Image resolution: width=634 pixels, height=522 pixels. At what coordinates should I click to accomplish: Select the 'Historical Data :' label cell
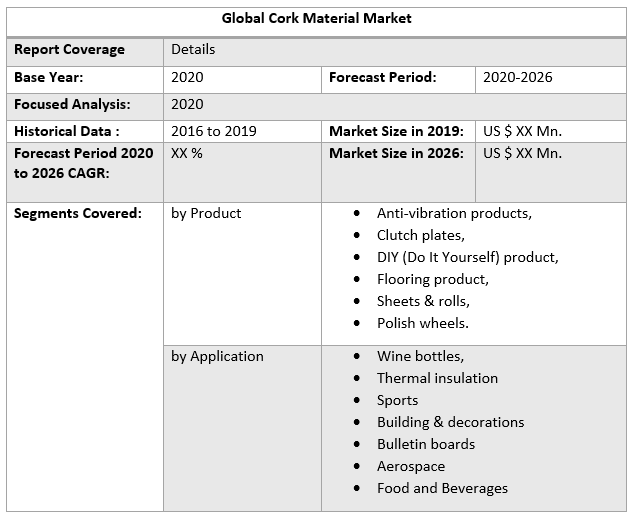click(67, 131)
